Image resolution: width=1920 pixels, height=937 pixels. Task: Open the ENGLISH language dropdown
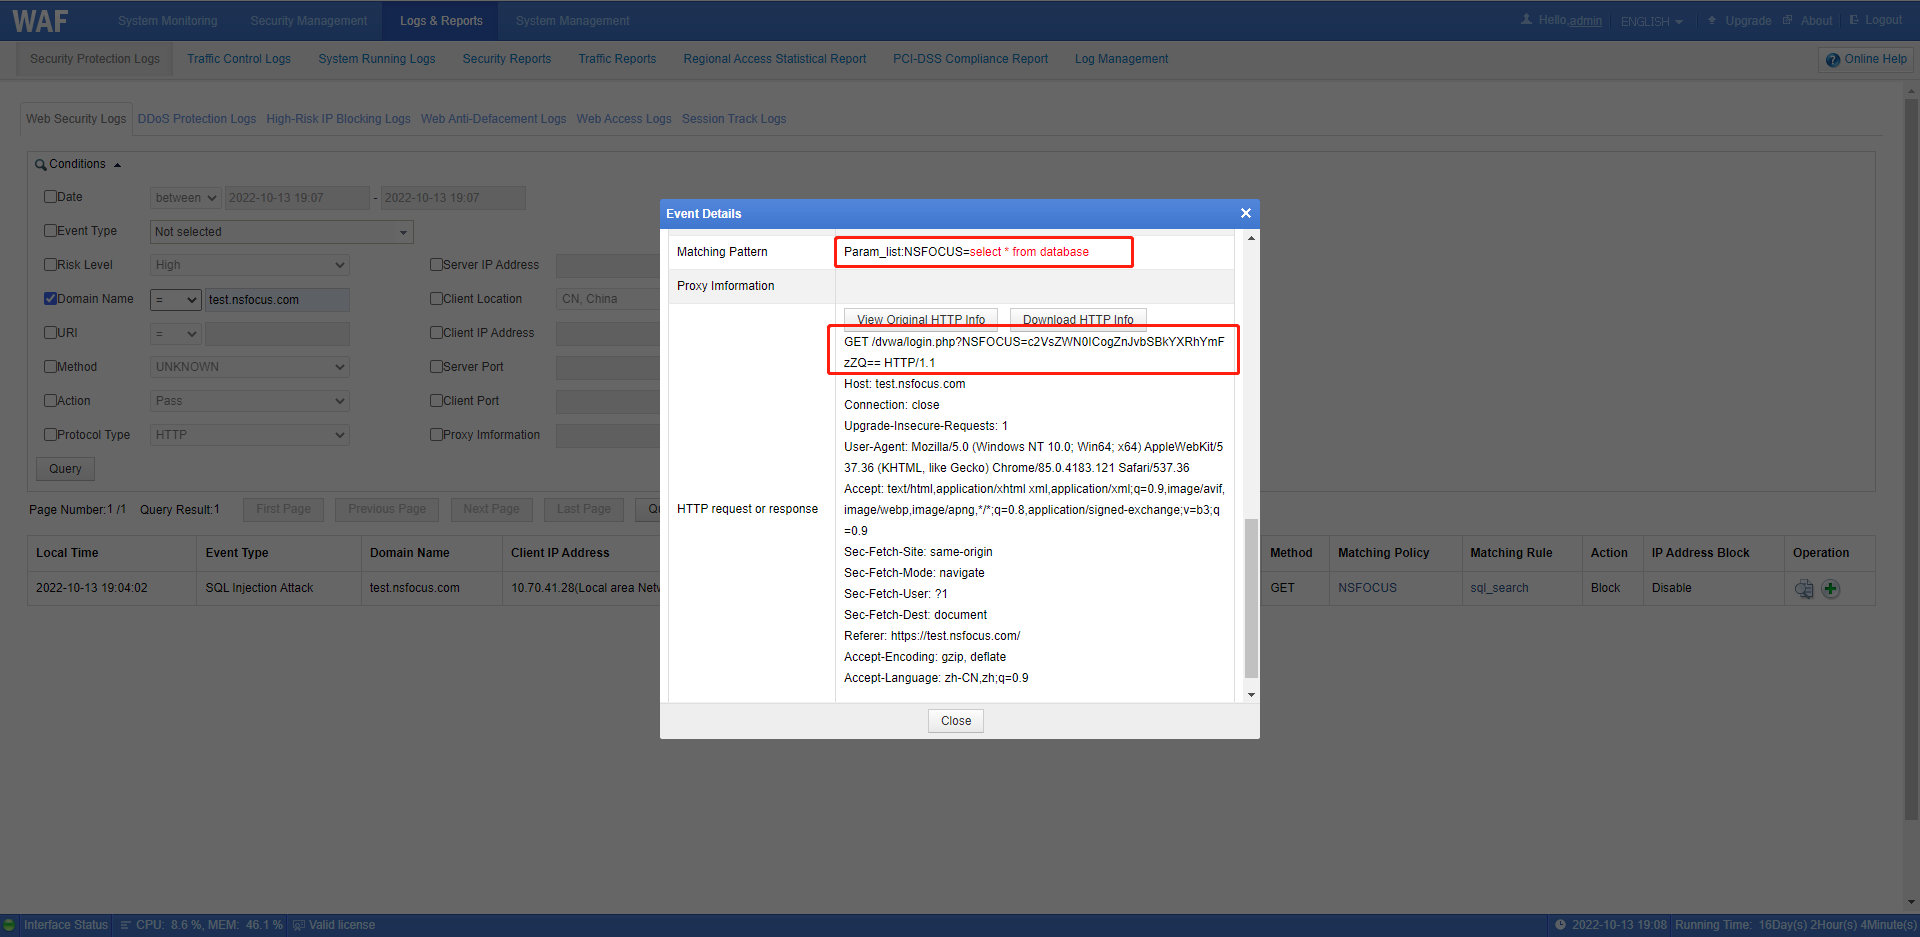point(1651,21)
